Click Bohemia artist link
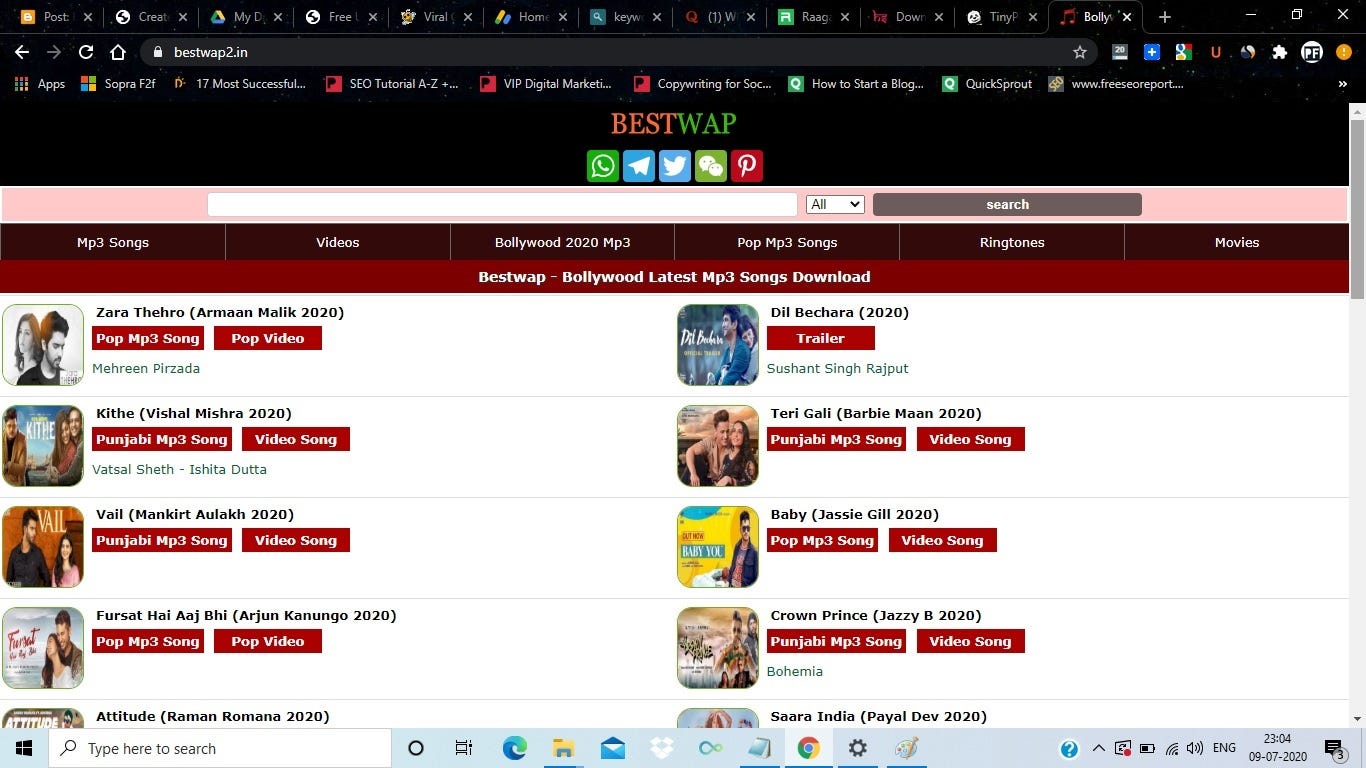The width and height of the screenshot is (1366, 768). pos(795,671)
